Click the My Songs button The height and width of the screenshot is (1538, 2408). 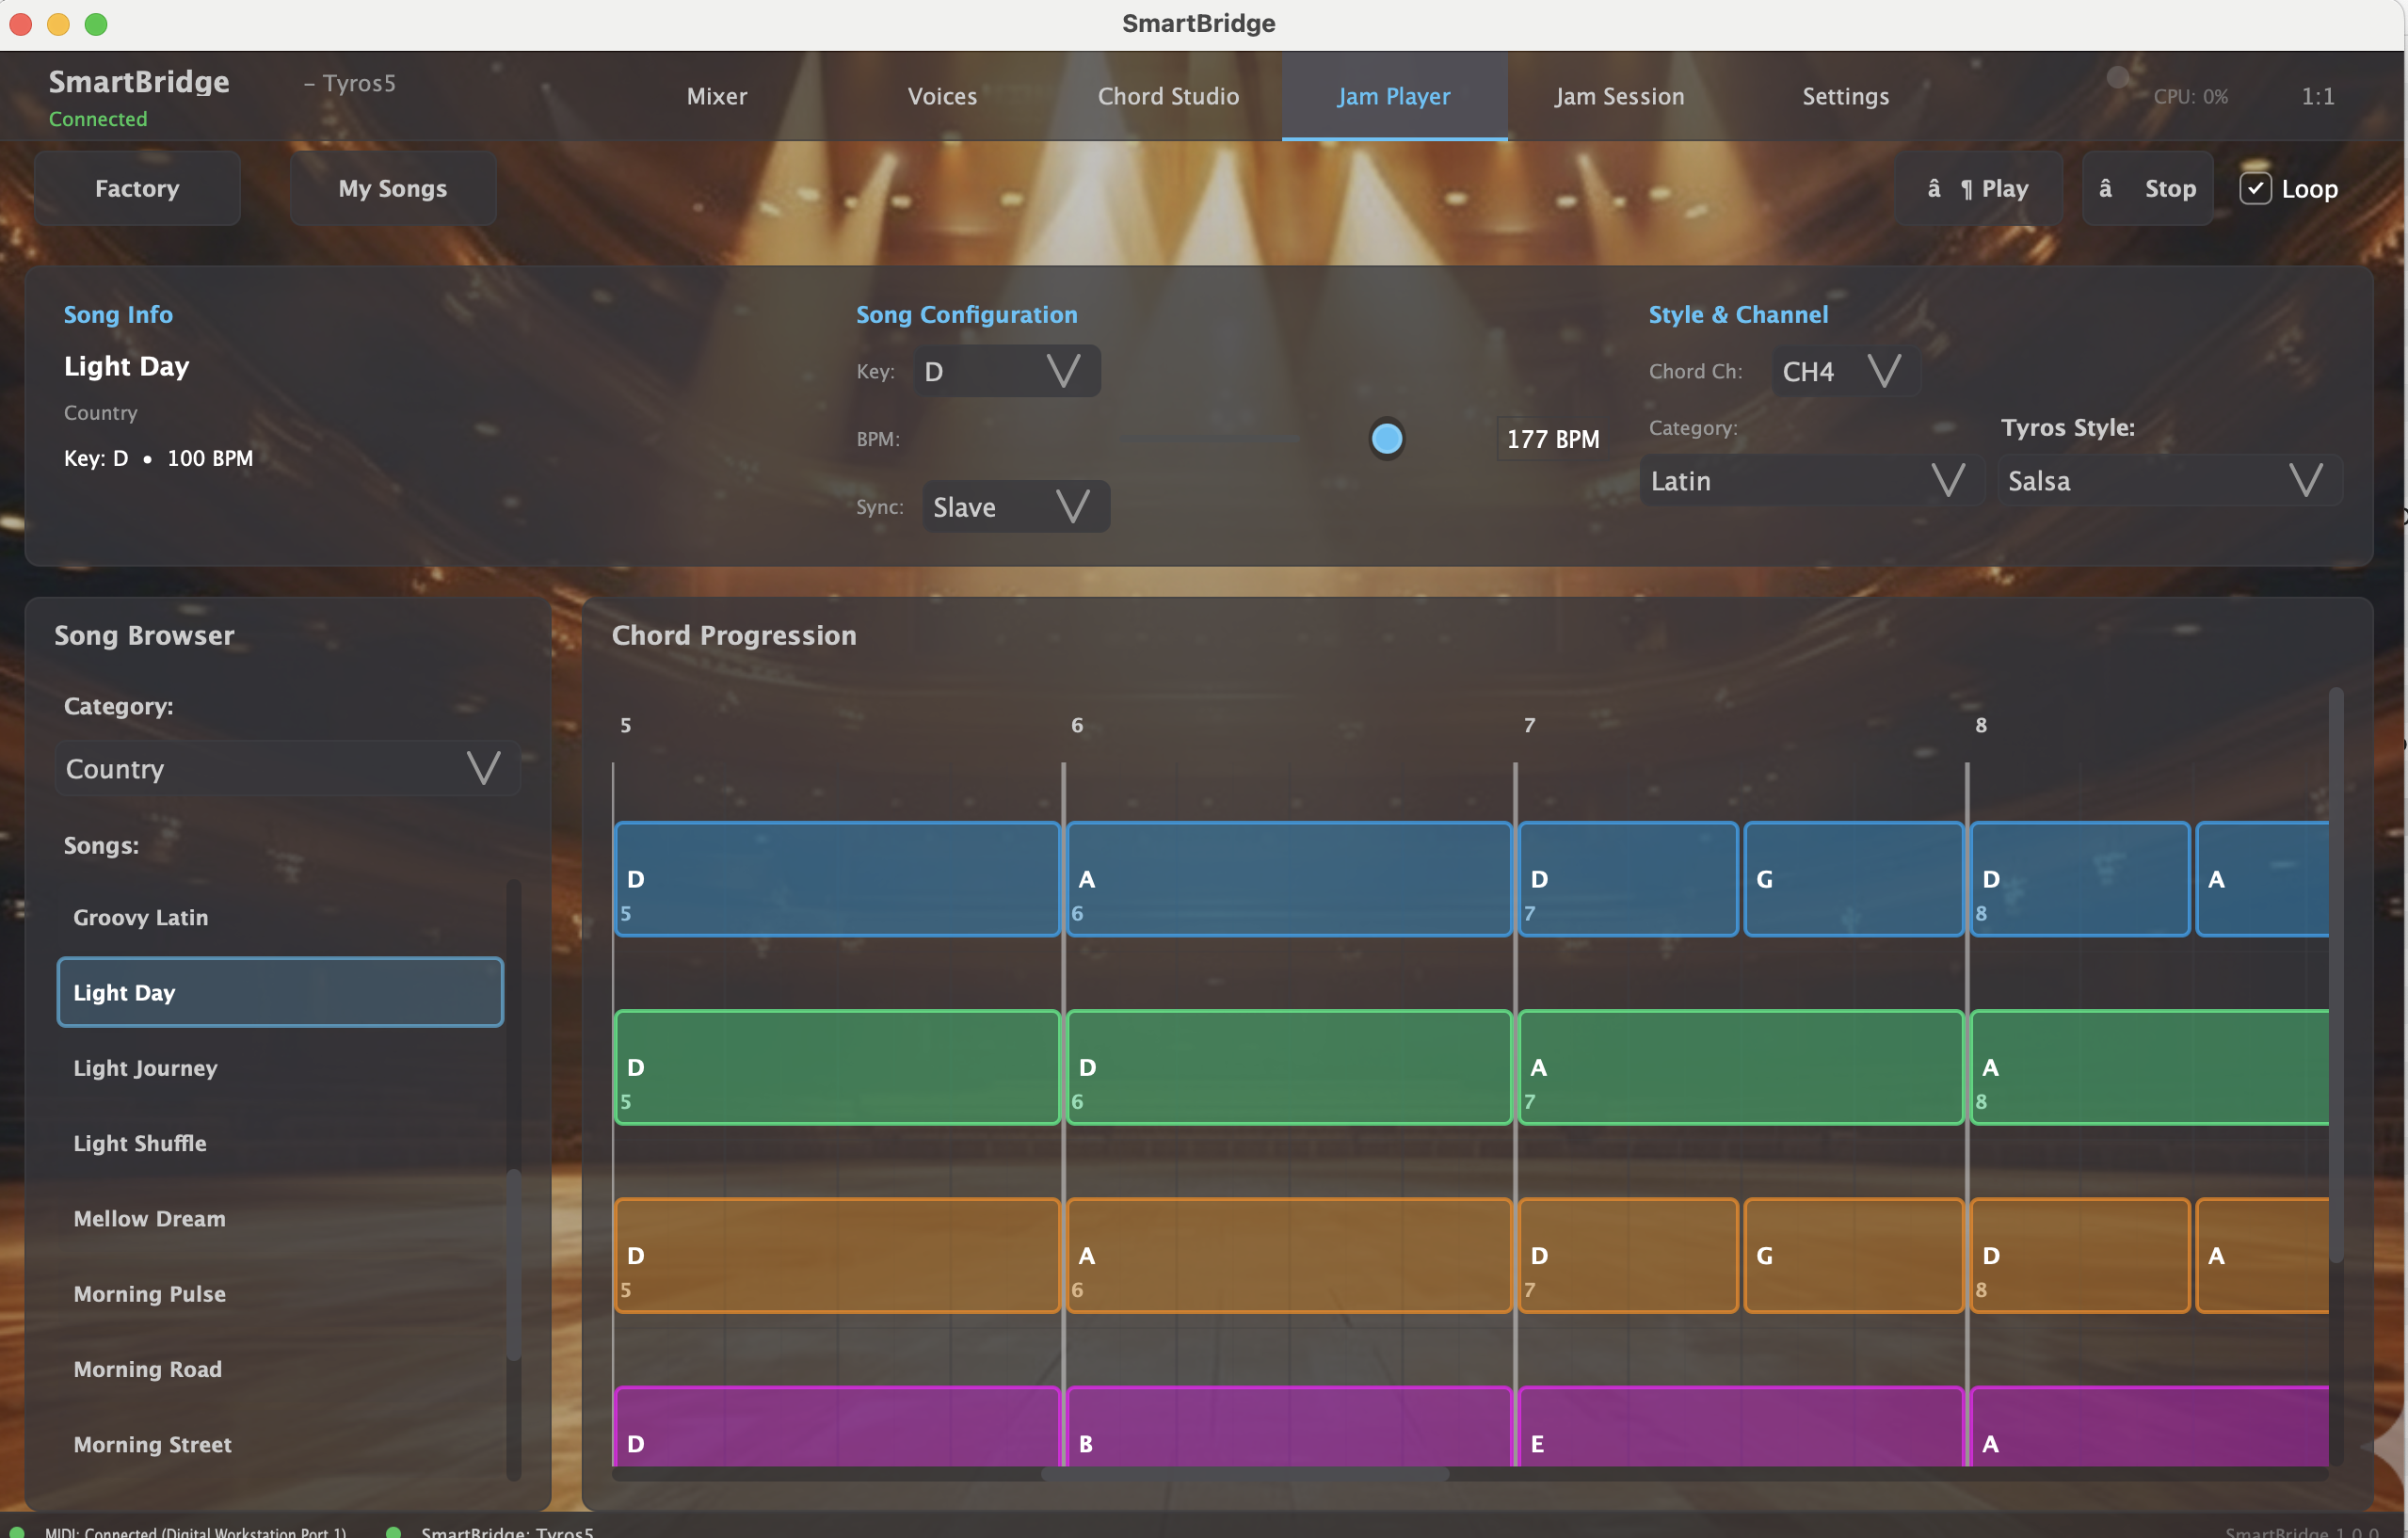pyautogui.click(x=392, y=188)
